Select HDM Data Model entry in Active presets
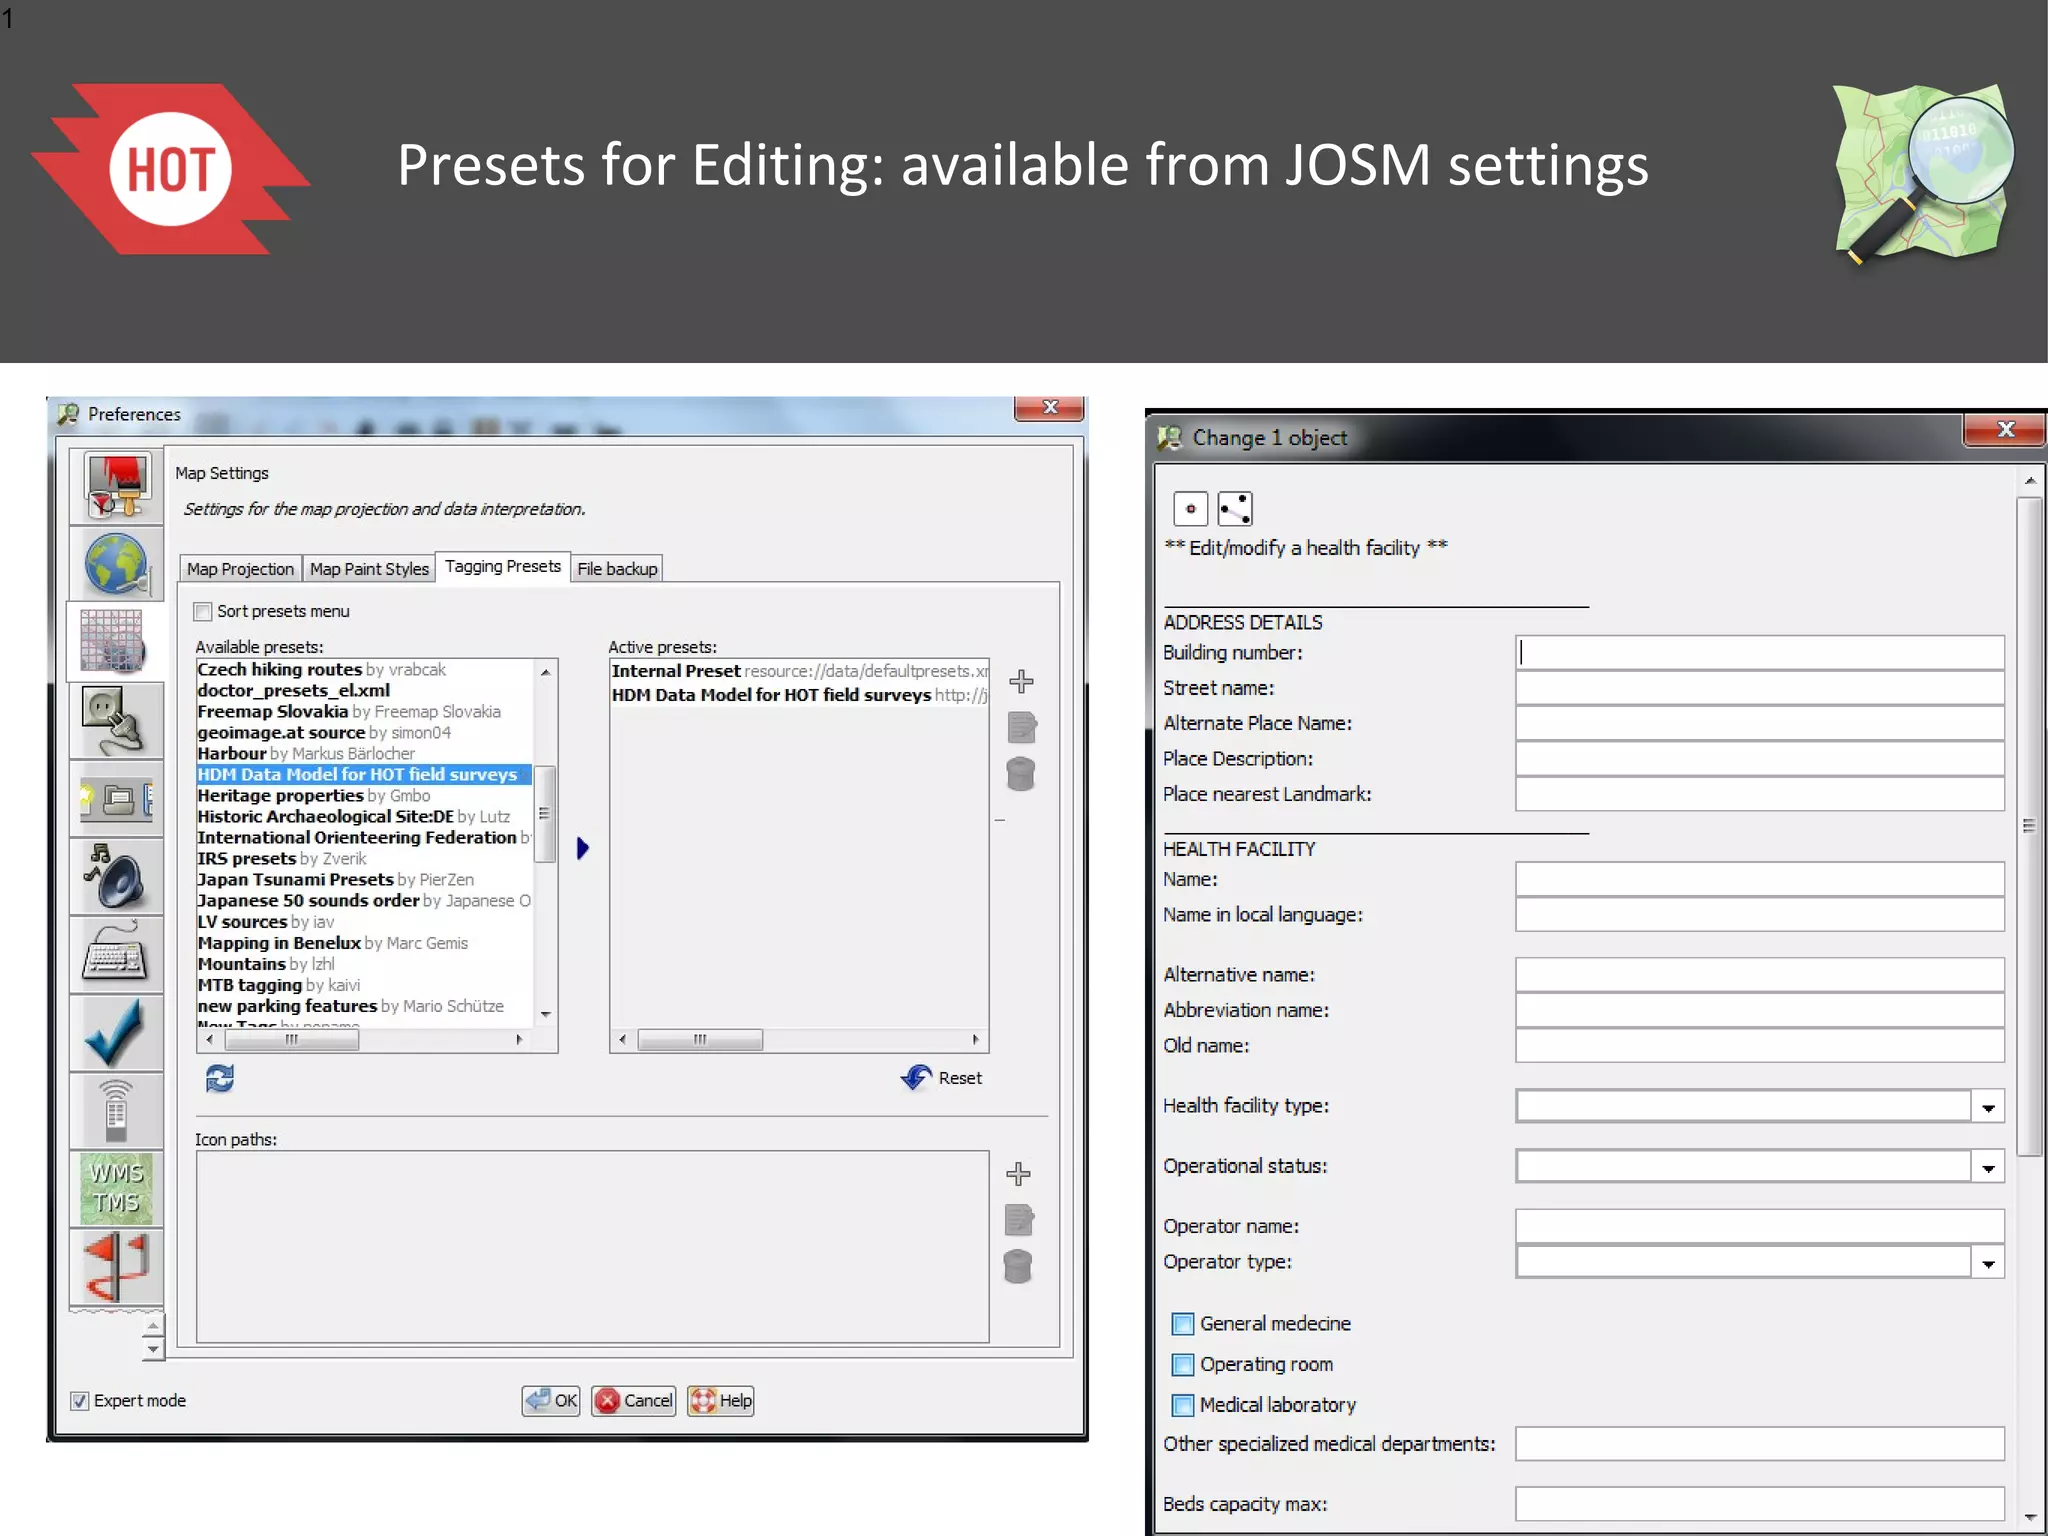This screenshot has height=1536, width=2048. pos(799,695)
